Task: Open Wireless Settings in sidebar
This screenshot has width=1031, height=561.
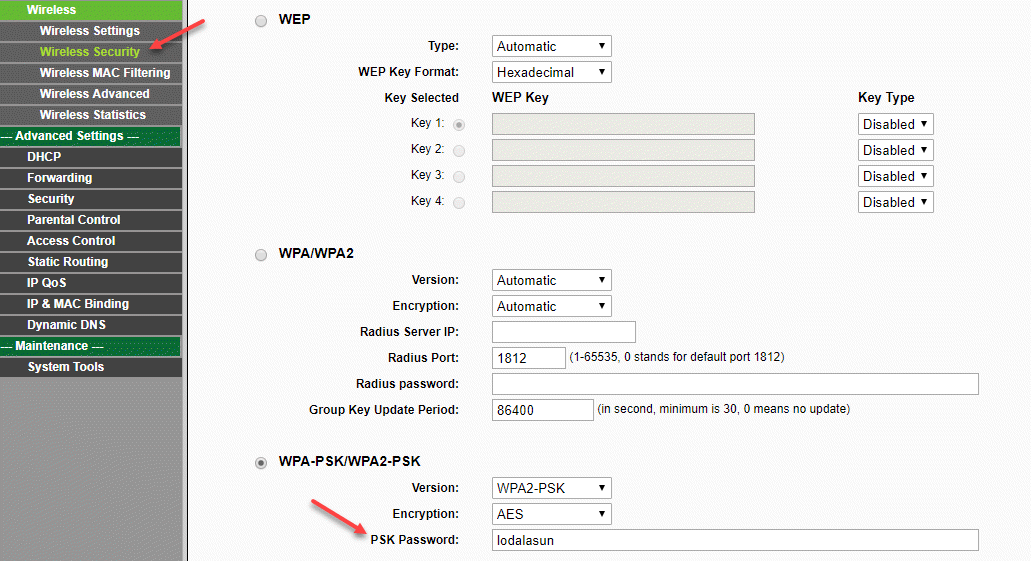Action: 90,31
